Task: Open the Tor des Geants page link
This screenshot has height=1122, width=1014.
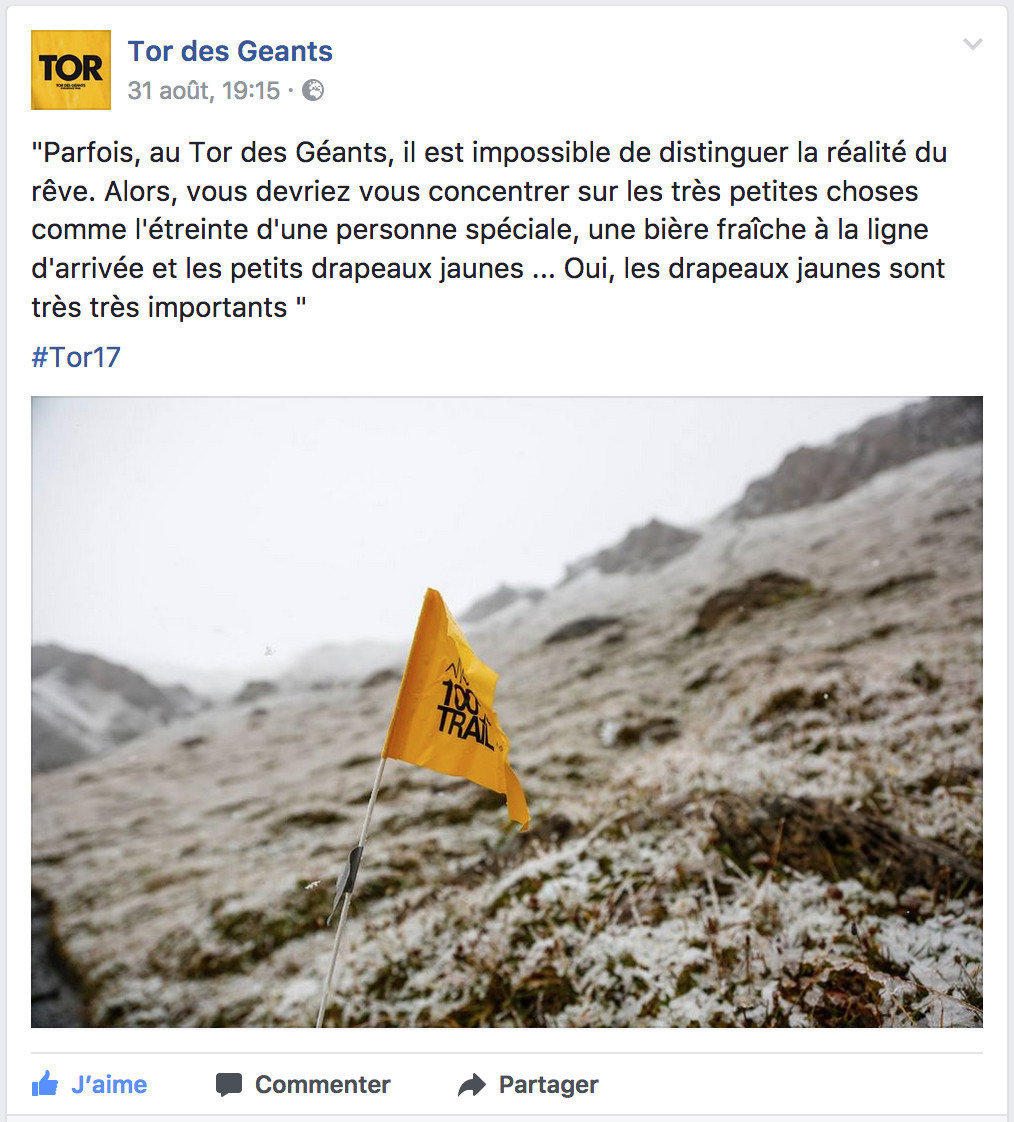Action: 230,52
